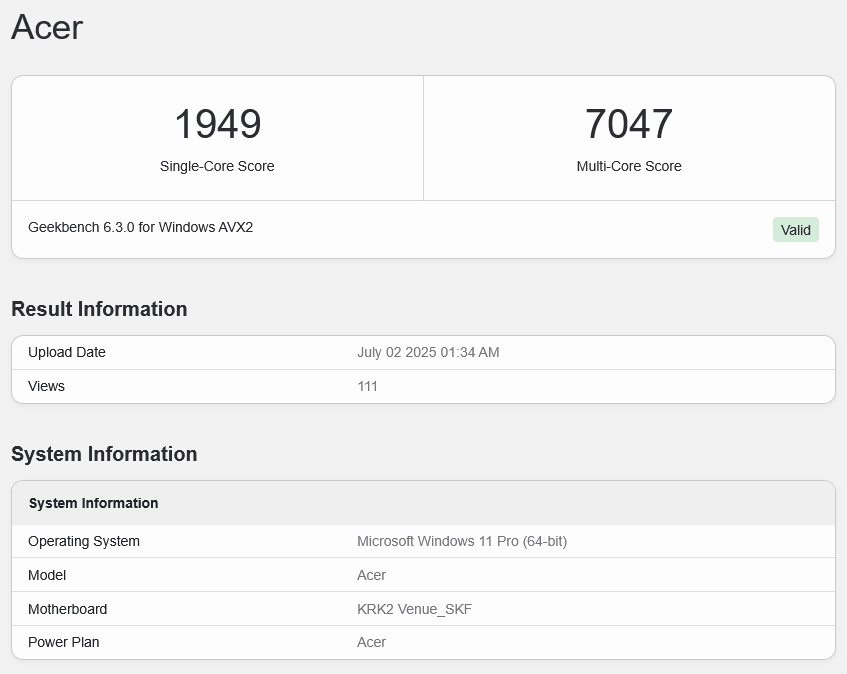
Task: Select the Operating System row
Action: point(84,541)
